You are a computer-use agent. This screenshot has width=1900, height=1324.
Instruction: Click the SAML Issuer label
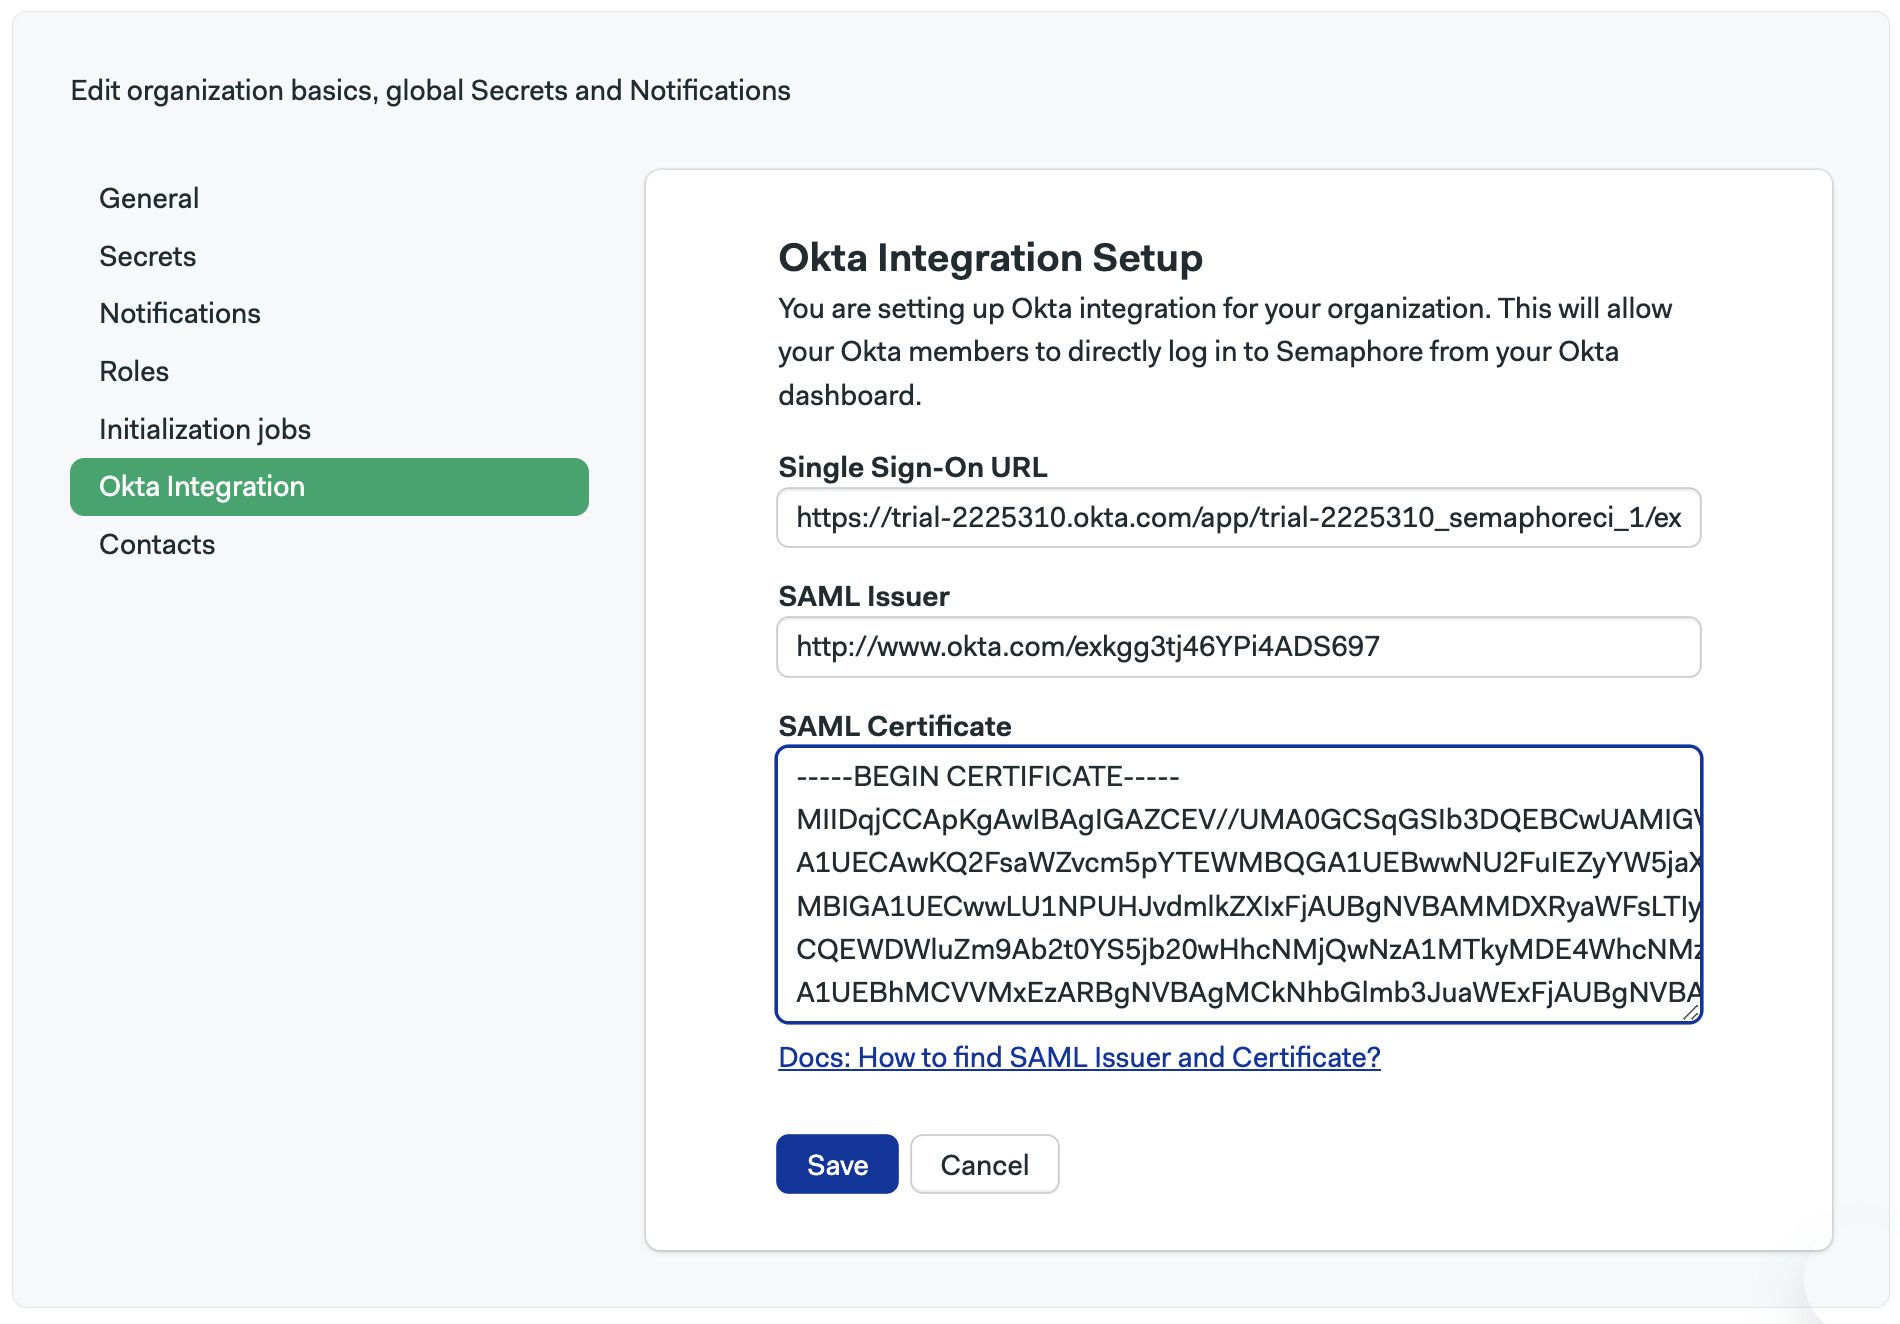(864, 596)
